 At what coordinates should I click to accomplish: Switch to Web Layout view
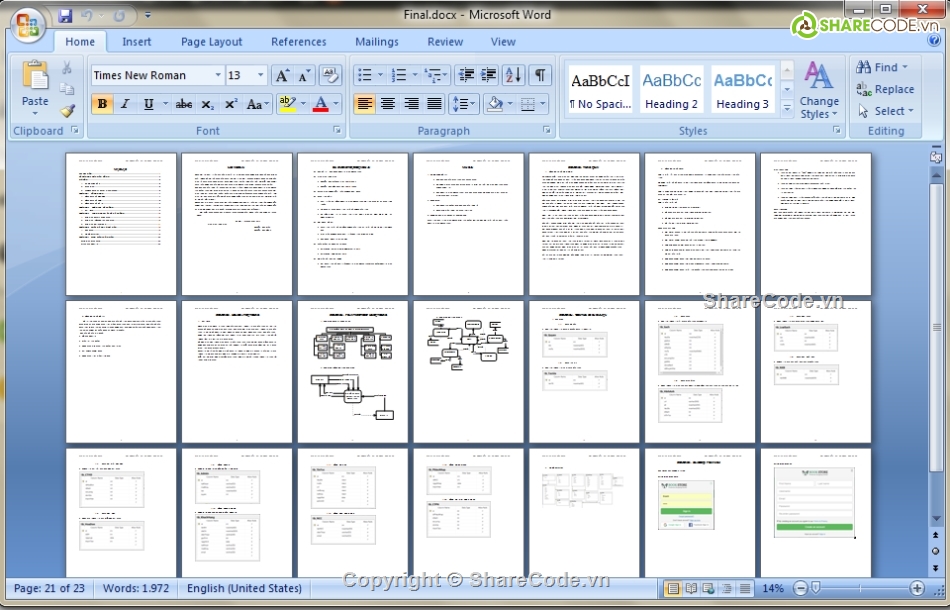(x=708, y=588)
